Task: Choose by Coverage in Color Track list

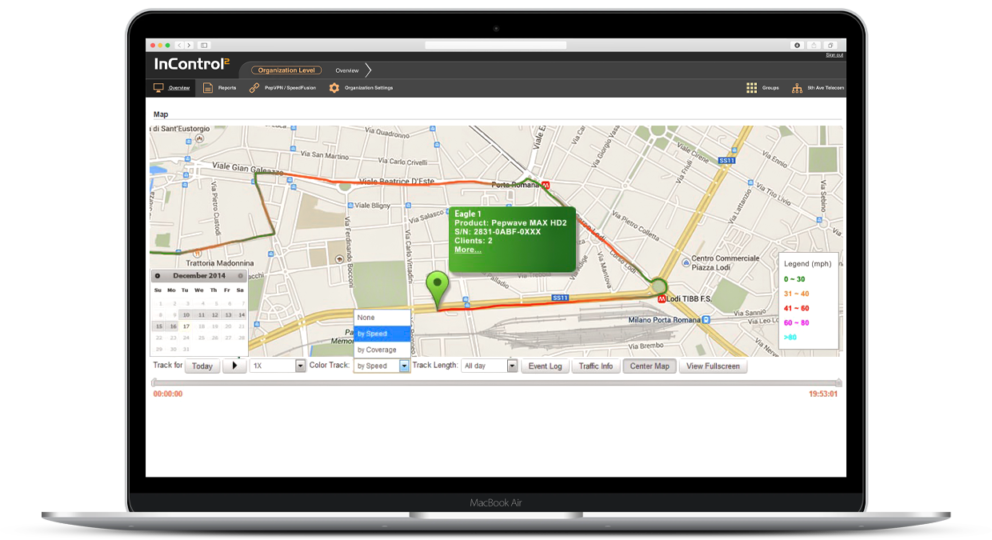Action: pyautogui.click(x=382, y=350)
